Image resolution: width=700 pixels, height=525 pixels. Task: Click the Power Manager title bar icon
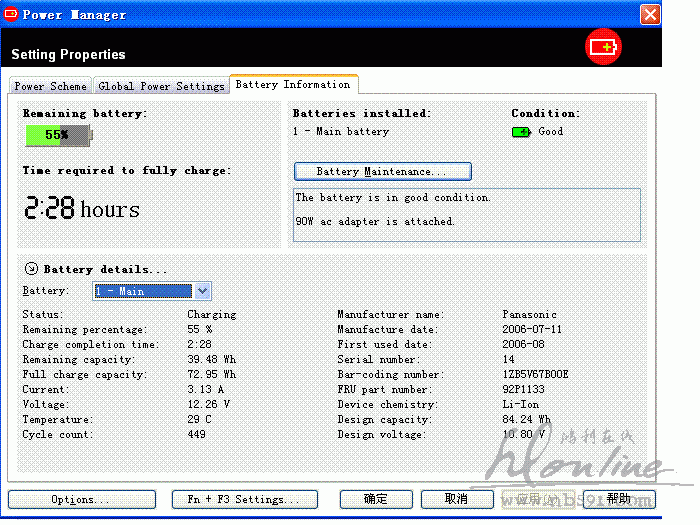coord(13,14)
